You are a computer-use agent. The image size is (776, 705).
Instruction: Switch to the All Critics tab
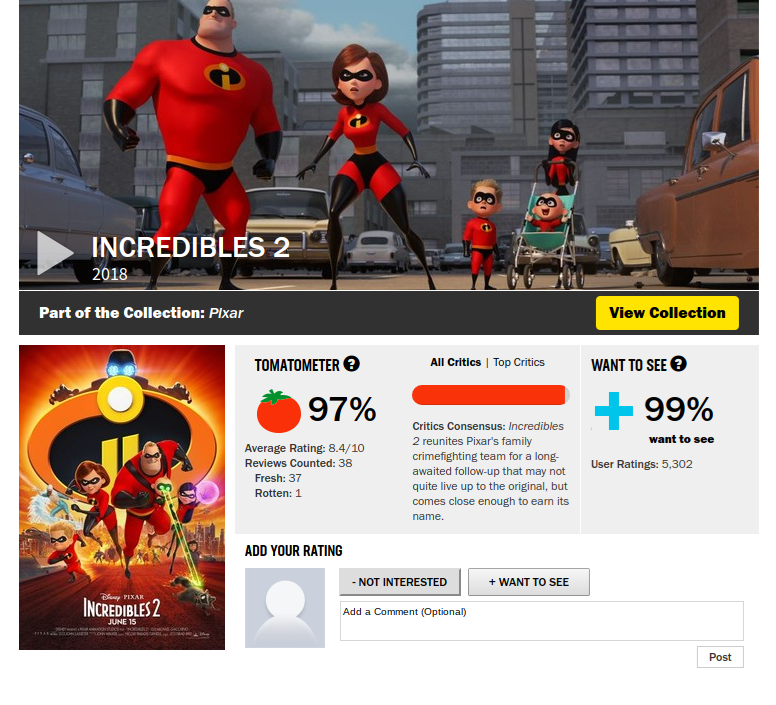pyautogui.click(x=455, y=362)
